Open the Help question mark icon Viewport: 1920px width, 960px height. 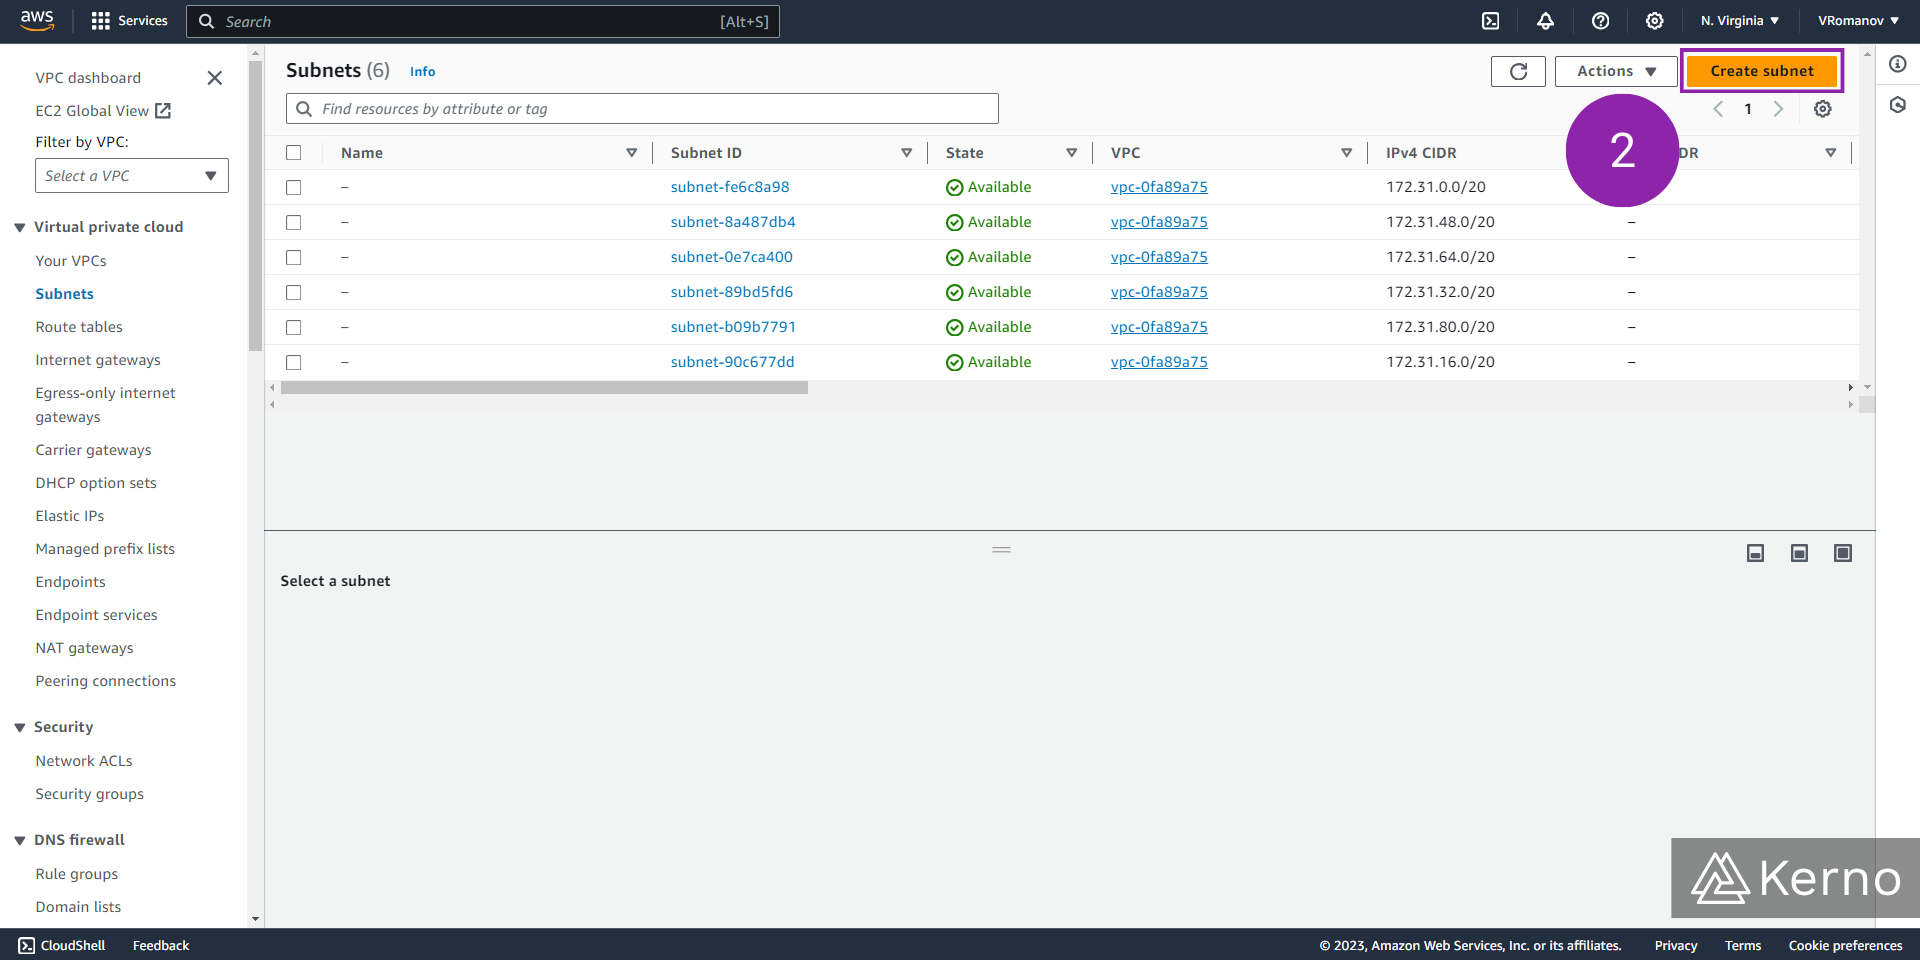[1600, 21]
